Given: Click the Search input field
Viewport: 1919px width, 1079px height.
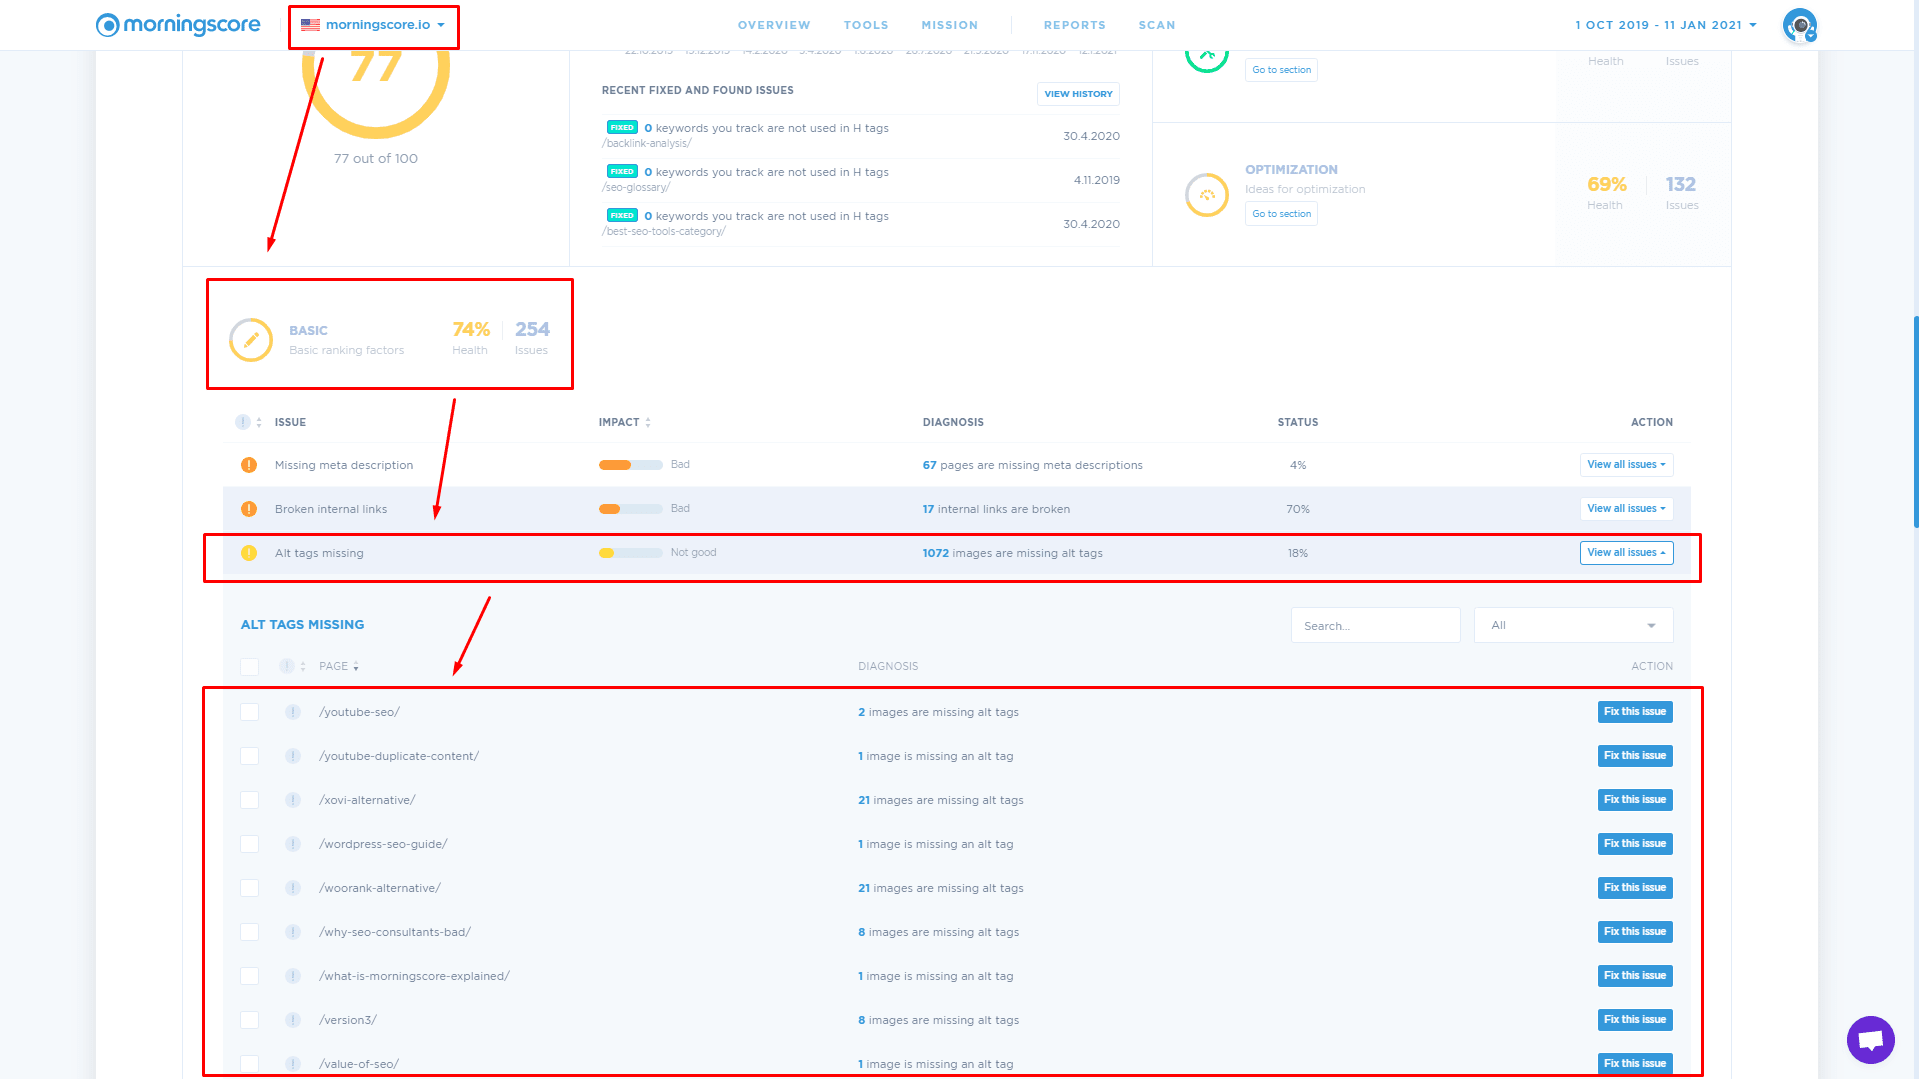Looking at the screenshot, I should (x=1375, y=626).
